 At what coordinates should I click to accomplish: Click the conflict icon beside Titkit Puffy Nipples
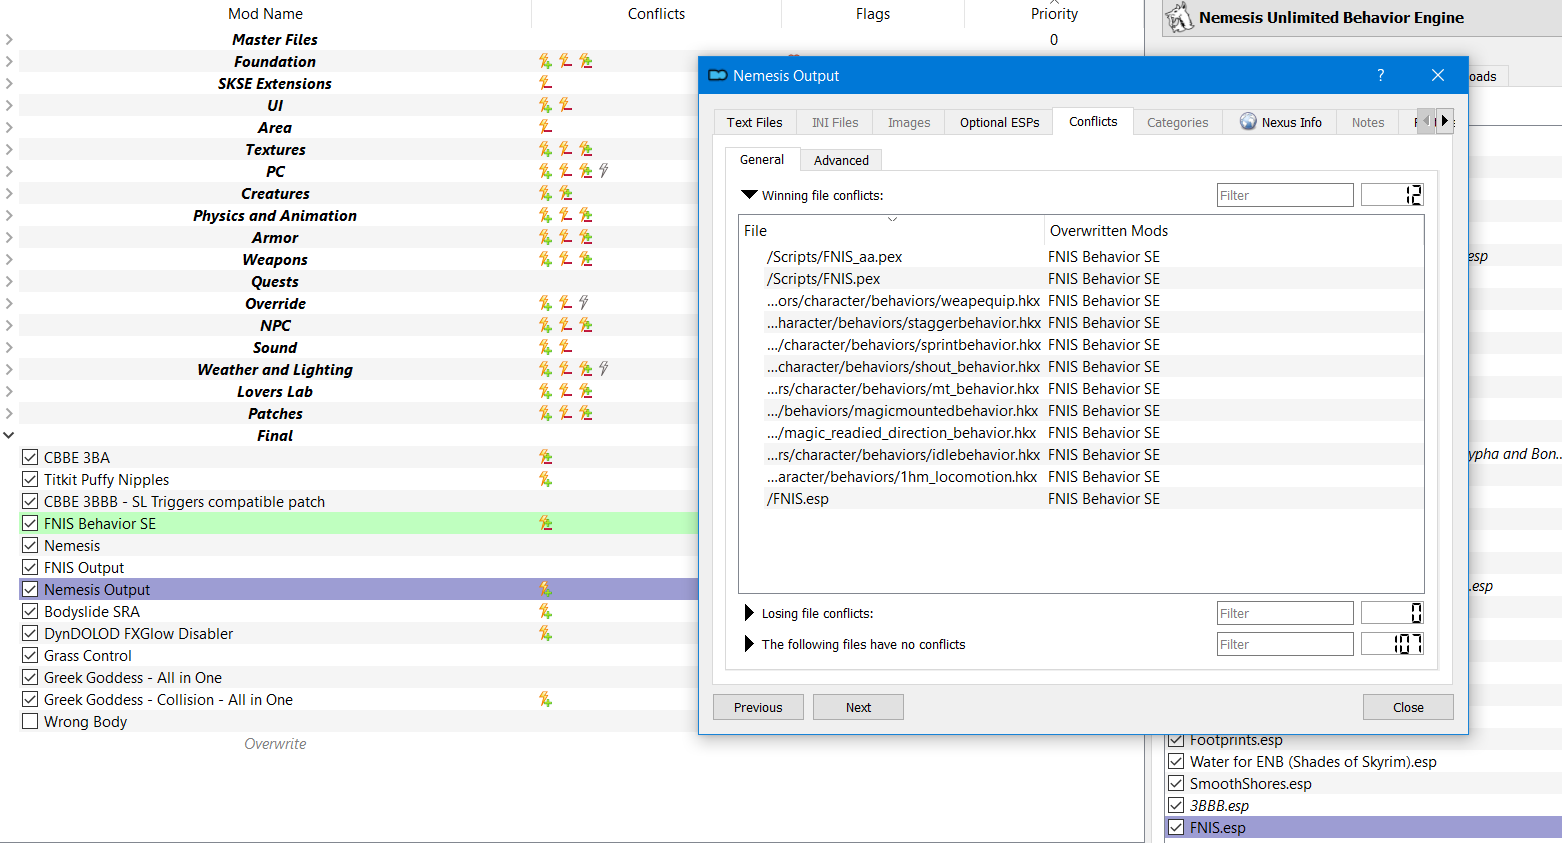[x=545, y=479]
